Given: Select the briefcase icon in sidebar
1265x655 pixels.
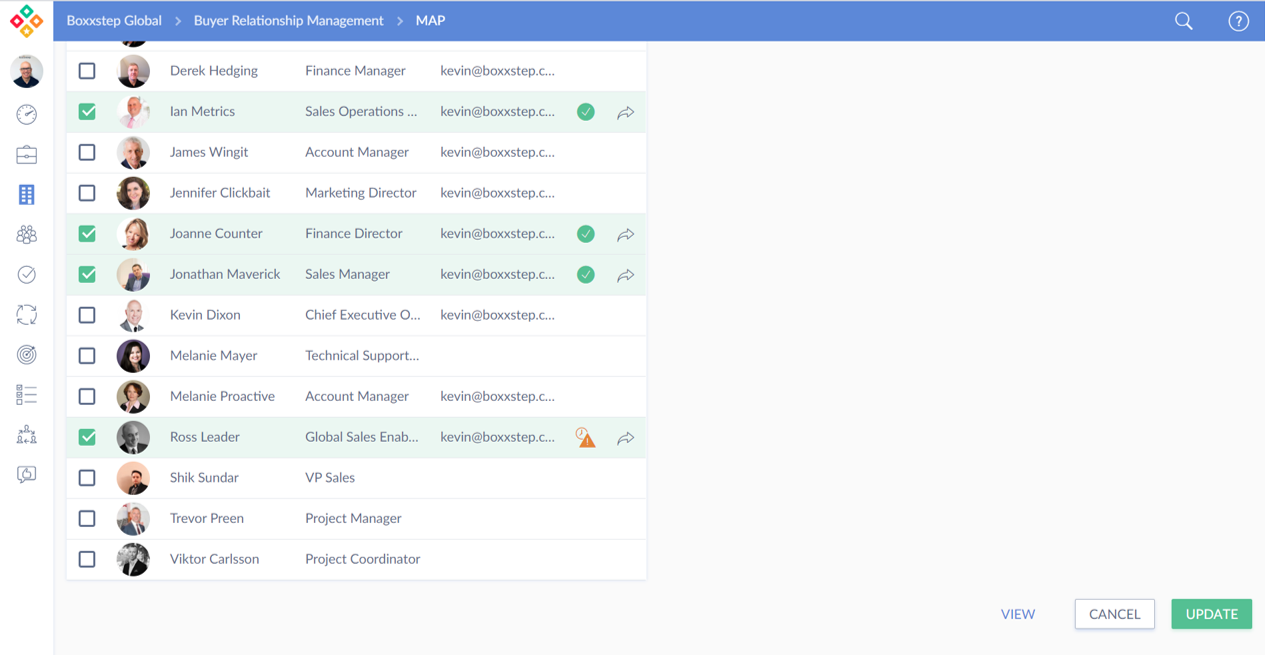Looking at the screenshot, I should pyautogui.click(x=27, y=155).
